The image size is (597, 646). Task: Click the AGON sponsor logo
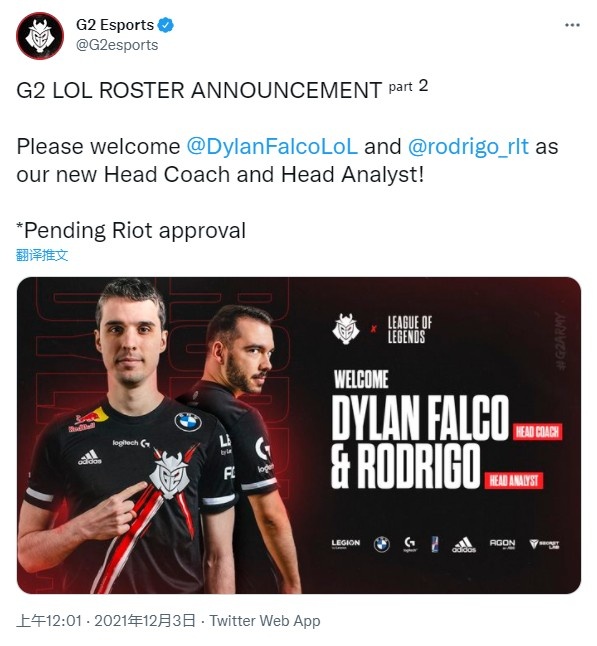(x=502, y=544)
